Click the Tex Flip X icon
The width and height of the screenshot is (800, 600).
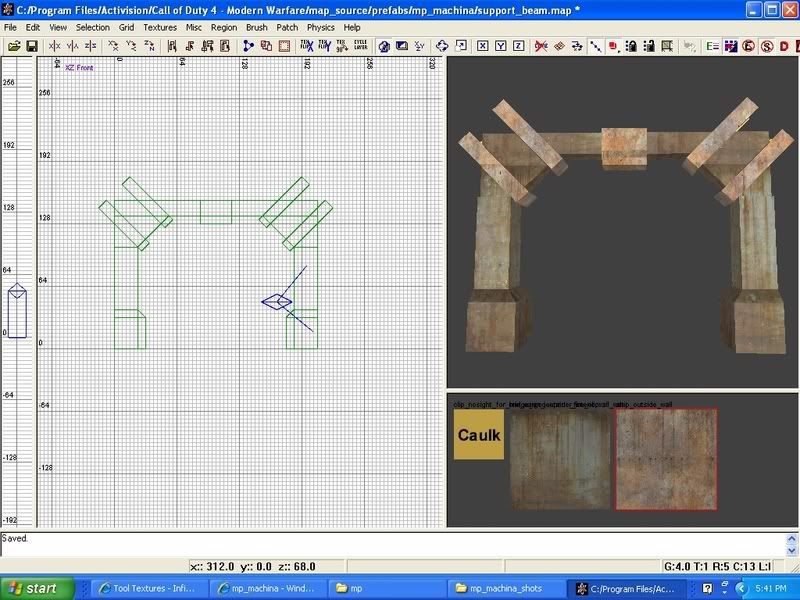pos(307,46)
